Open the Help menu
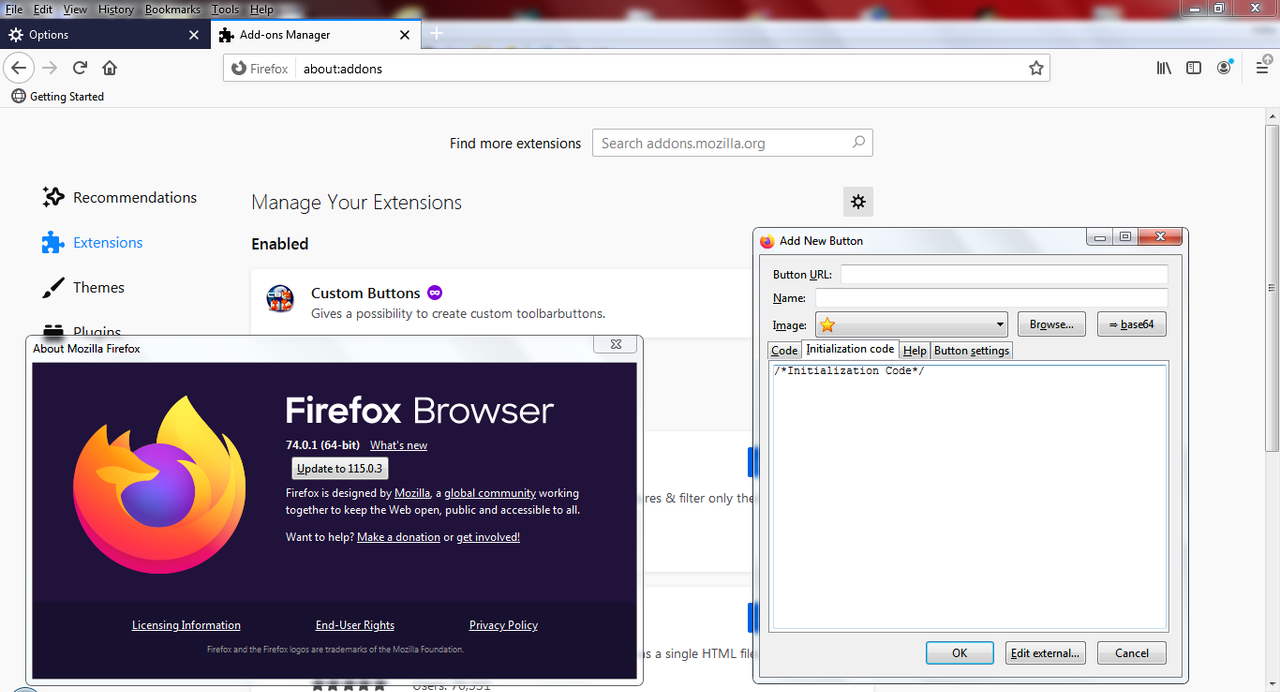This screenshot has width=1280, height=692. pos(261,9)
